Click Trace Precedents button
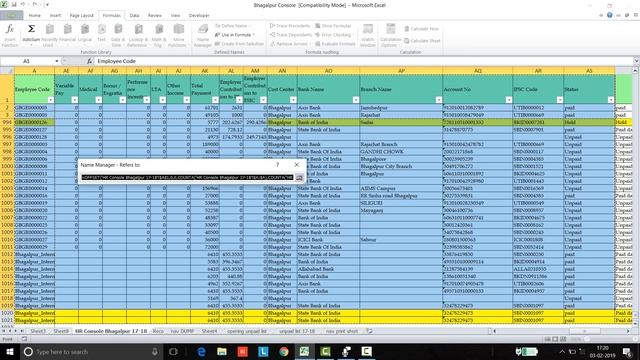This screenshot has width=640, height=360. tap(290, 26)
